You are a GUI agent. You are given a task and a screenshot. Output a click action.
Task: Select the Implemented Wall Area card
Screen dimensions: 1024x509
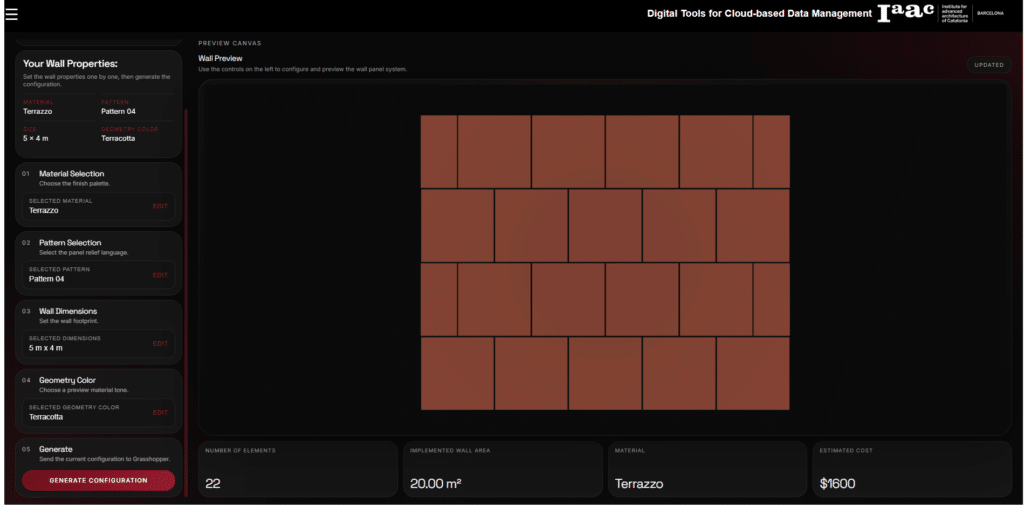pos(503,468)
